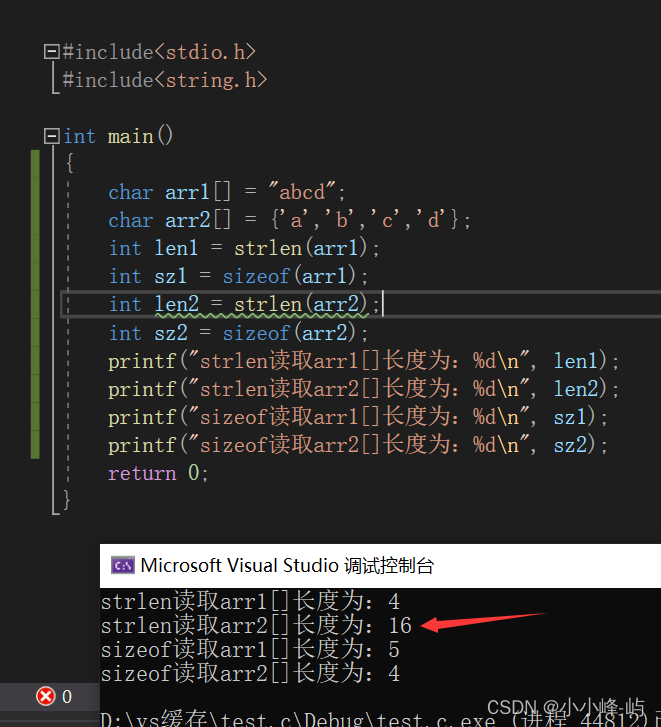Click the printf line printing len1

point(363,361)
